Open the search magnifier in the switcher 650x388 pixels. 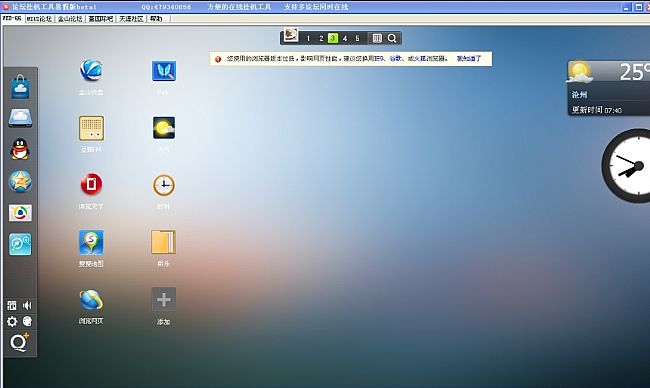pos(392,38)
